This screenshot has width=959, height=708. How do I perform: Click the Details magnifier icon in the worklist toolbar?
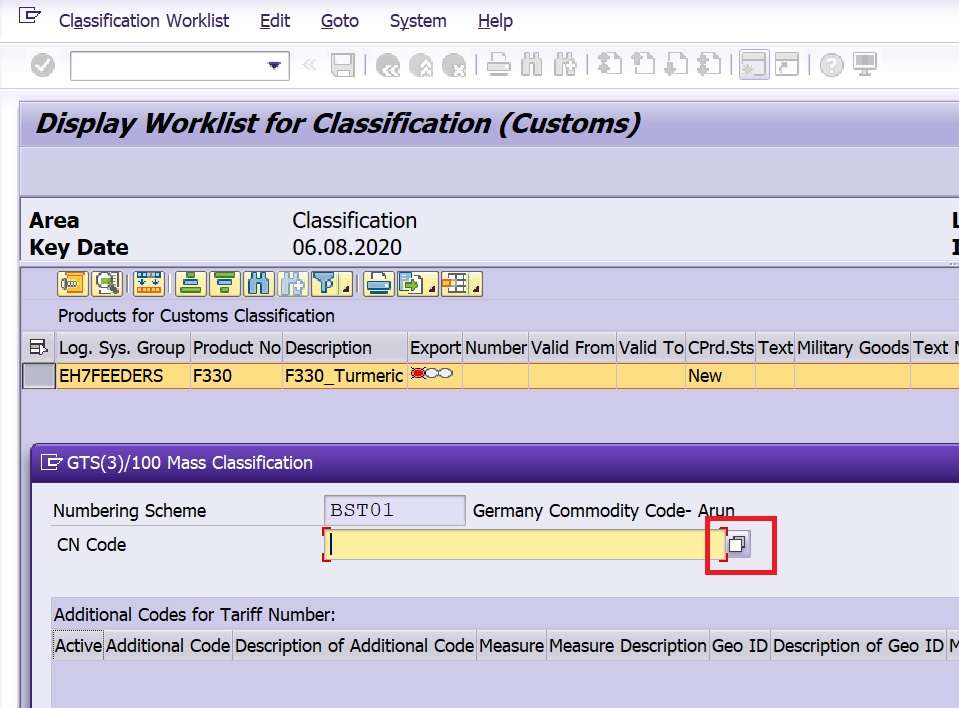(107, 284)
